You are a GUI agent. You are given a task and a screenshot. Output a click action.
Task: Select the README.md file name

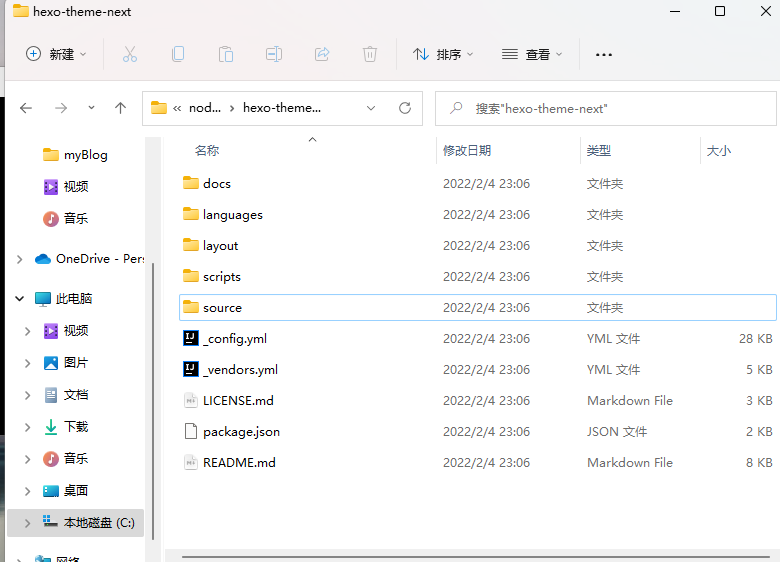tap(239, 462)
